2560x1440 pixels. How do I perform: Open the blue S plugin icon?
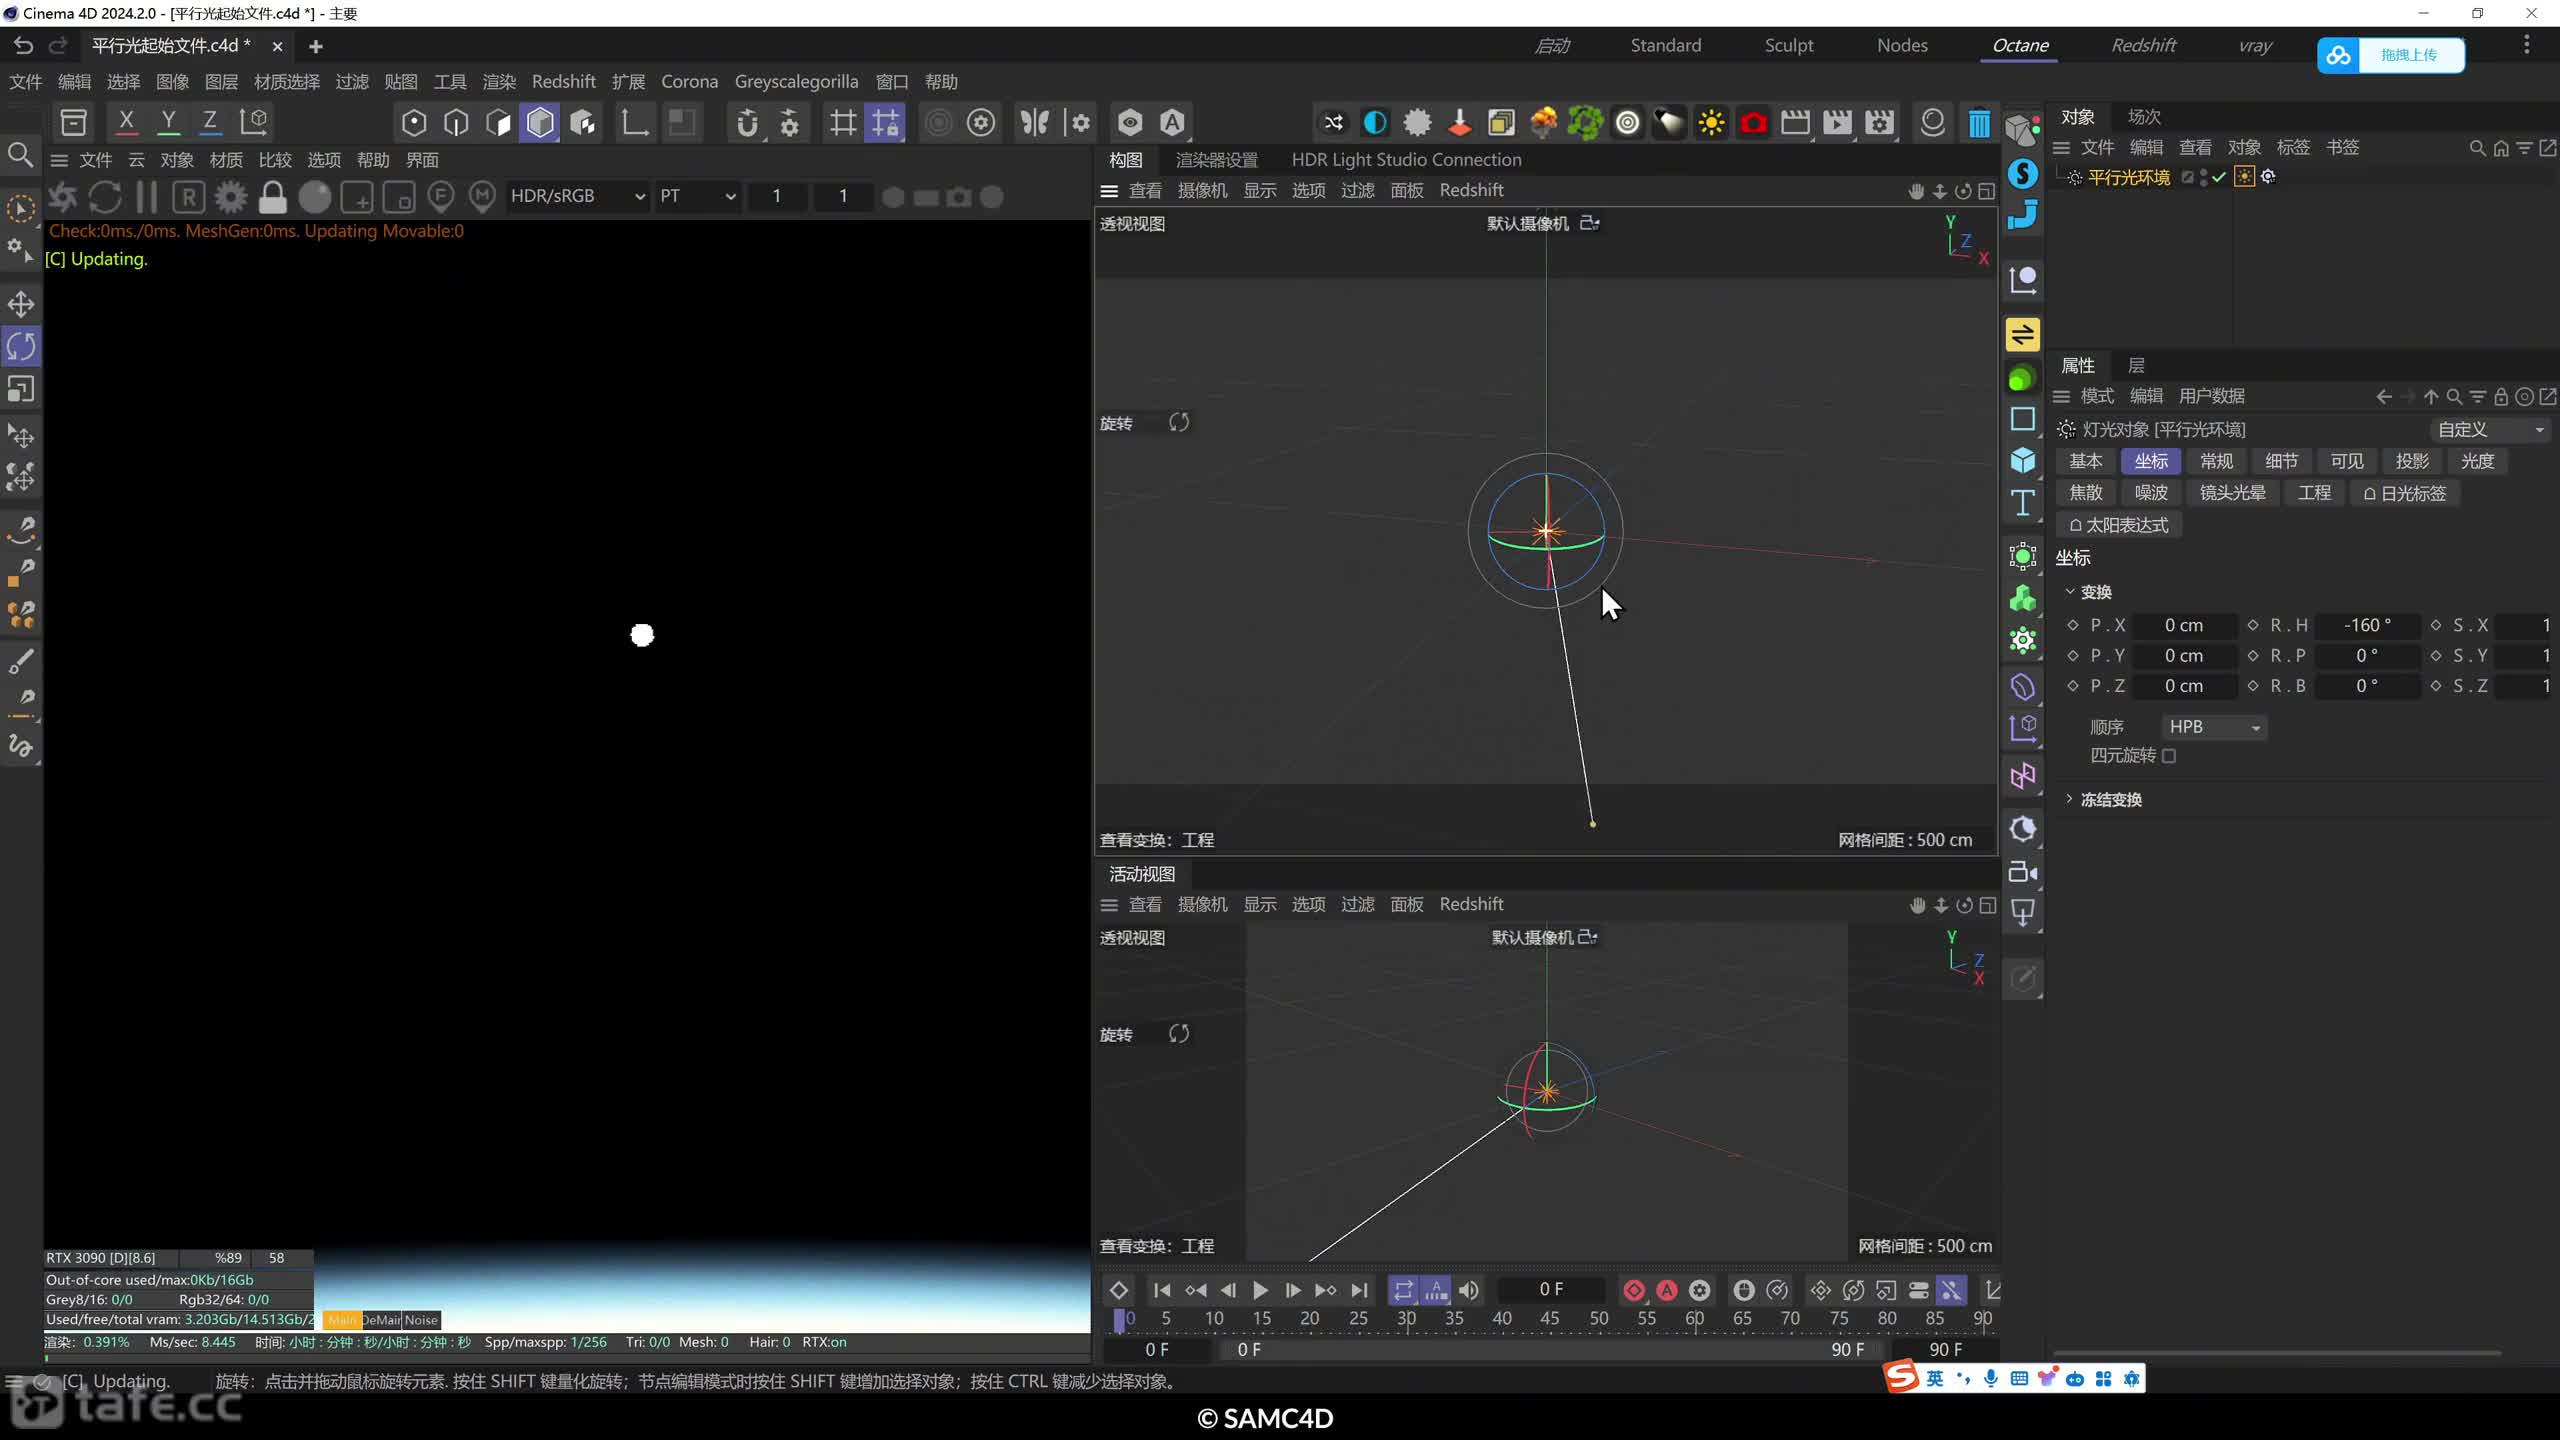click(2022, 174)
